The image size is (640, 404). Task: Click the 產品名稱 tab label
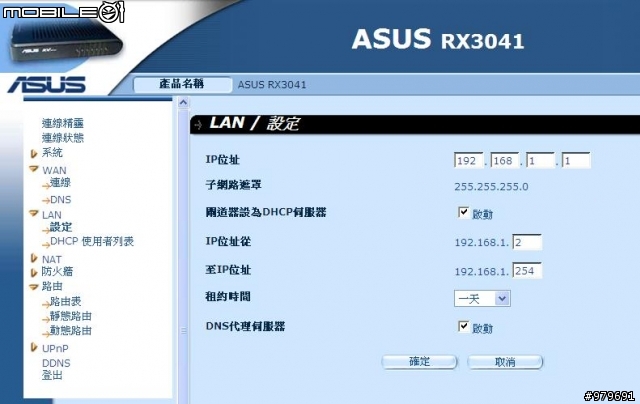coord(182,84)
